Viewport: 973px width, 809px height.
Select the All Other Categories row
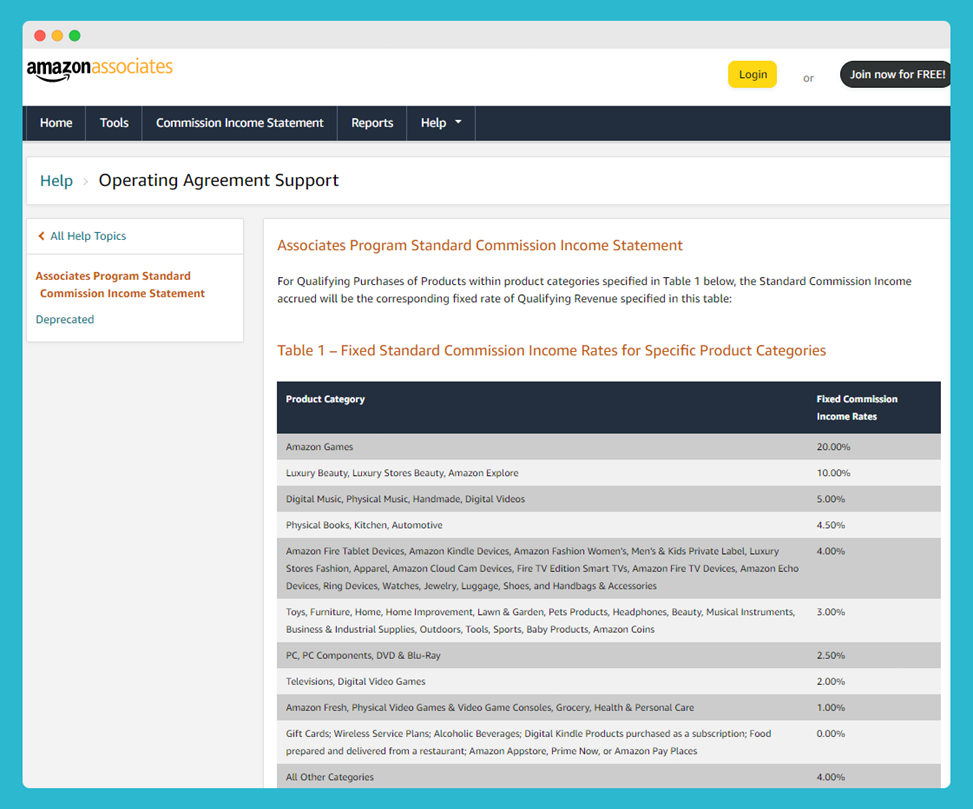[609, 776]
